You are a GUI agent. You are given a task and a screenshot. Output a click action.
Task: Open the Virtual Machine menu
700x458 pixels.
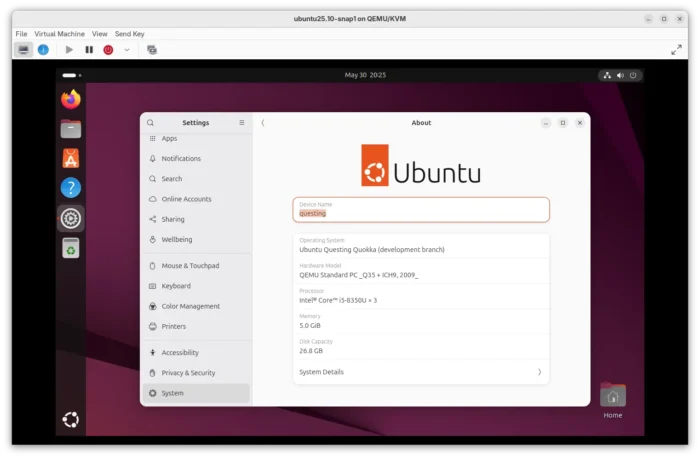click(59, 34)
